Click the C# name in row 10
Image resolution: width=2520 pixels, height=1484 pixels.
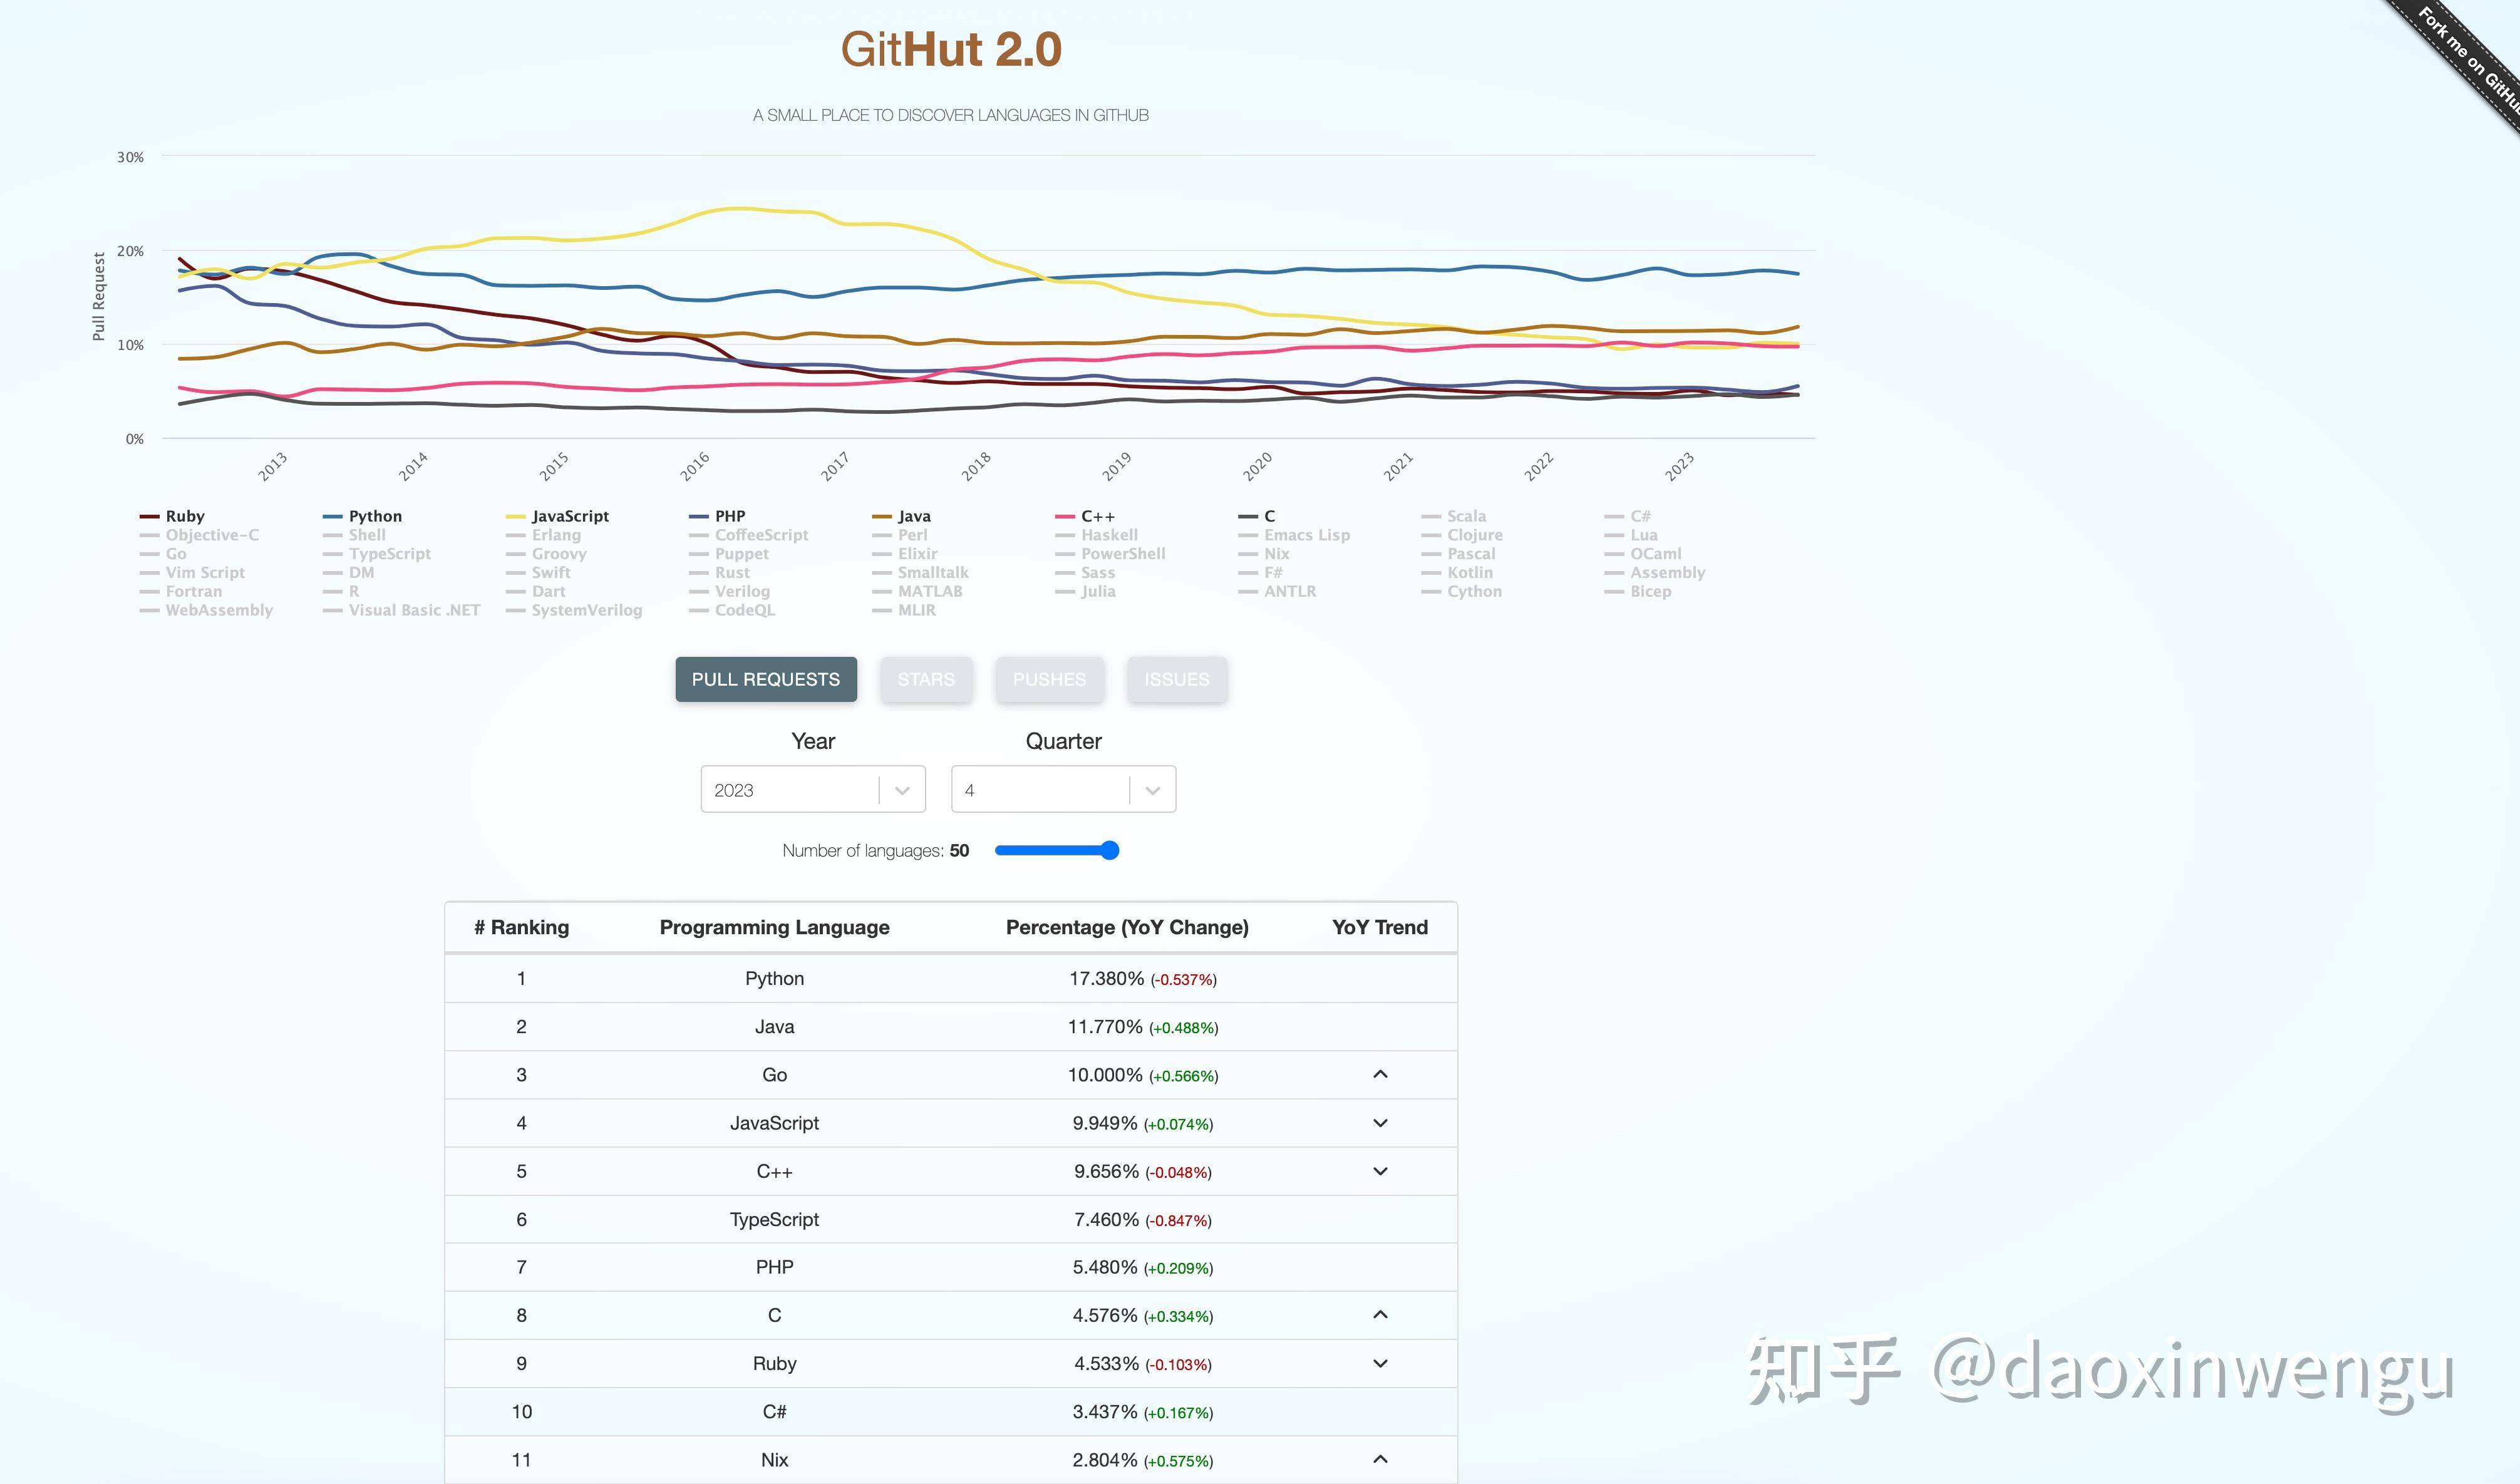pos(774,1412)
